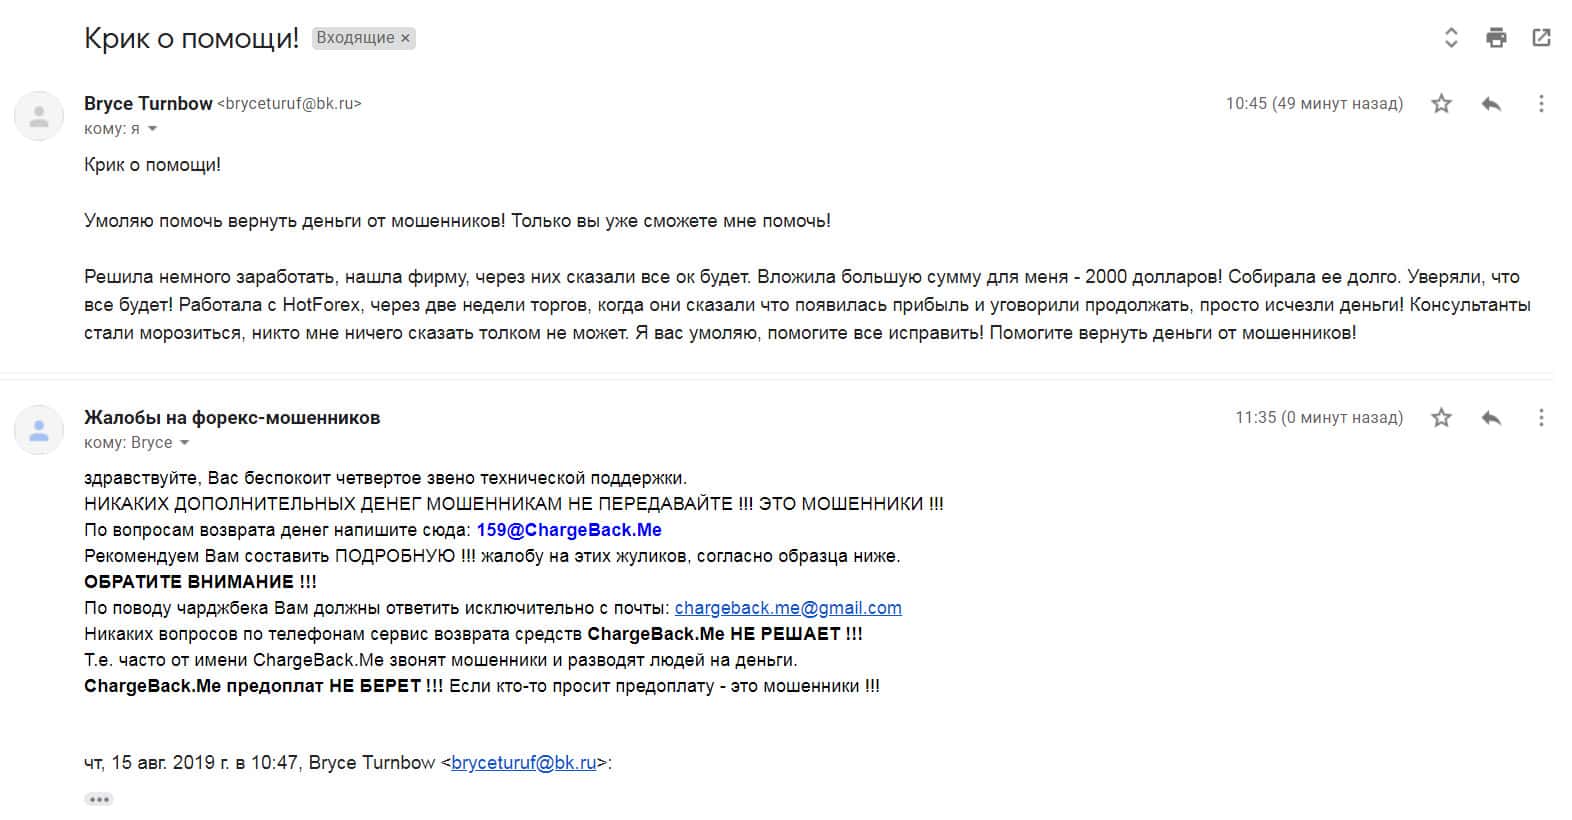1572x820 pixels.
Task: Star the message from Bryce Turnbow
Action: (x=1441, y=103)
